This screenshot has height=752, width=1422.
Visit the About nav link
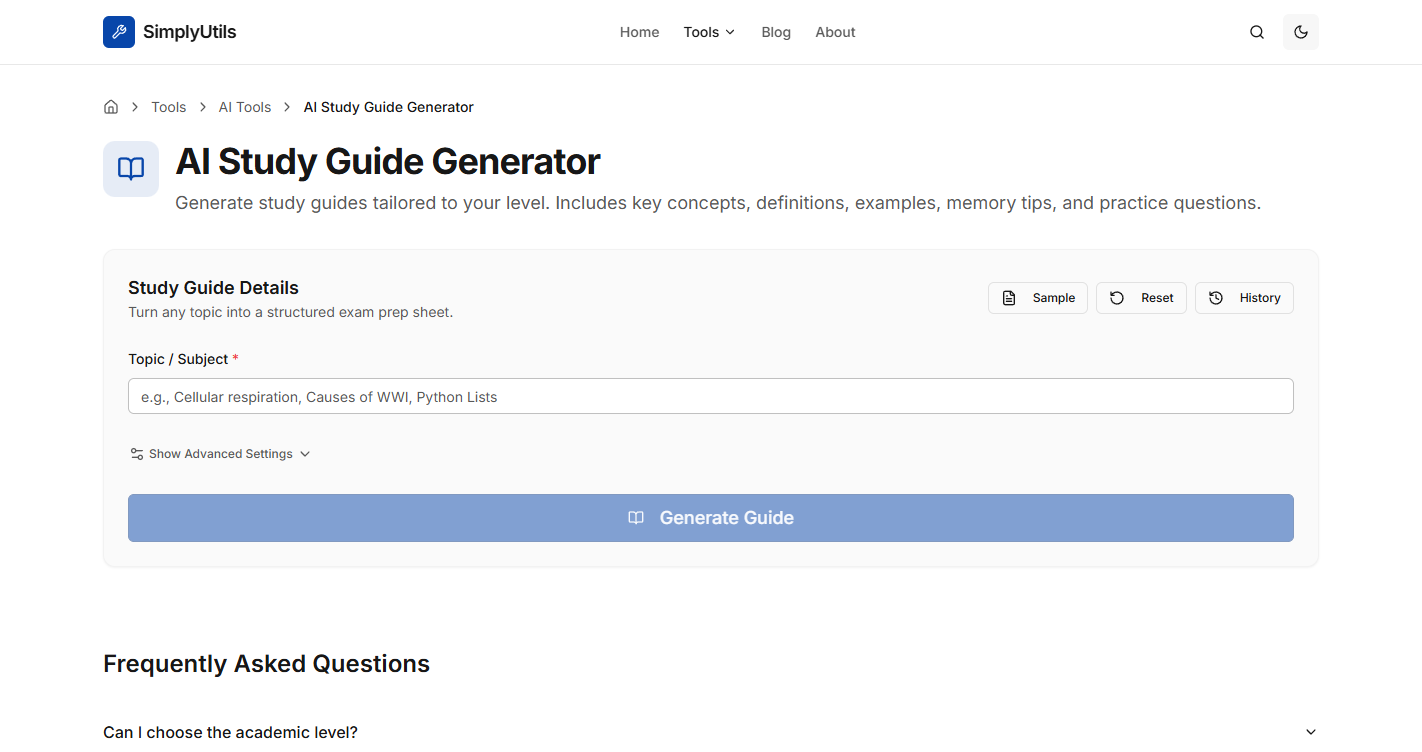pyautogui.click(x=835, y=32)
